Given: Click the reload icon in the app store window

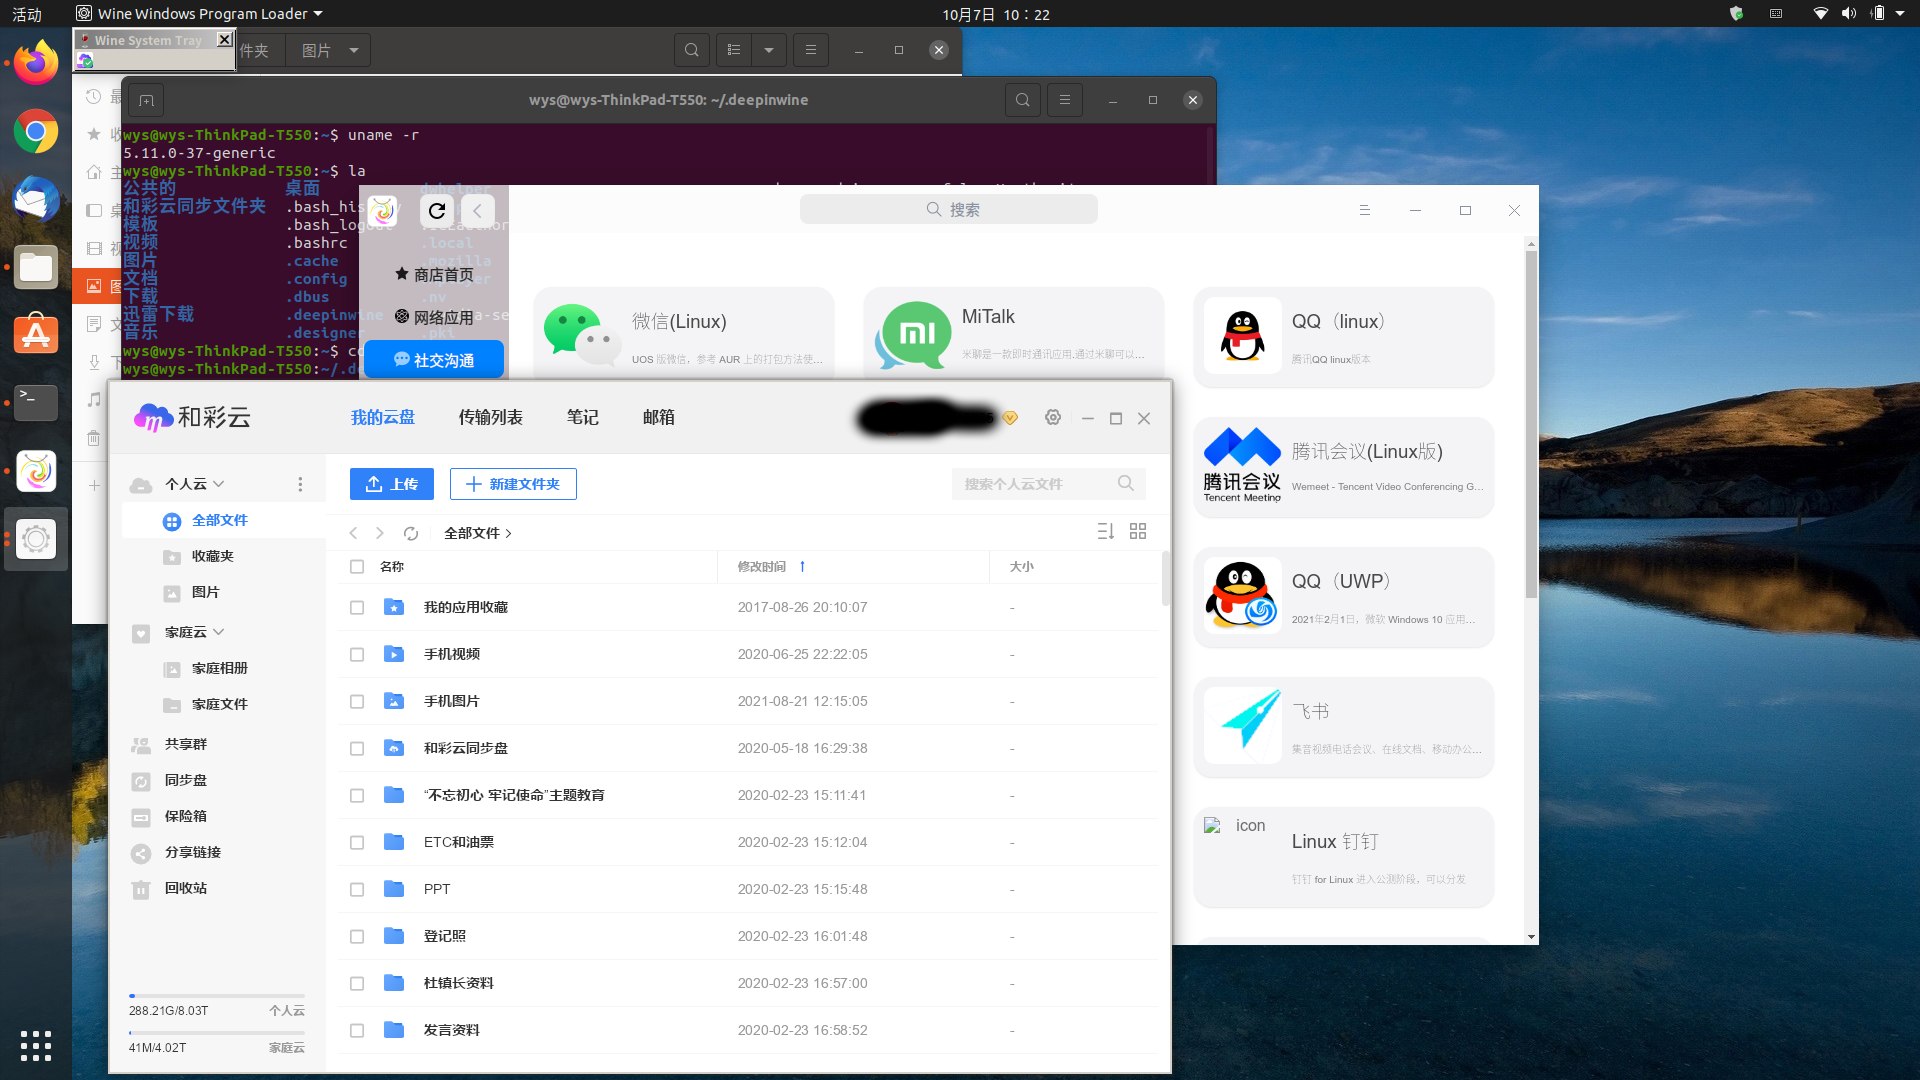Looking at the screenshot, I should point(437,210).
